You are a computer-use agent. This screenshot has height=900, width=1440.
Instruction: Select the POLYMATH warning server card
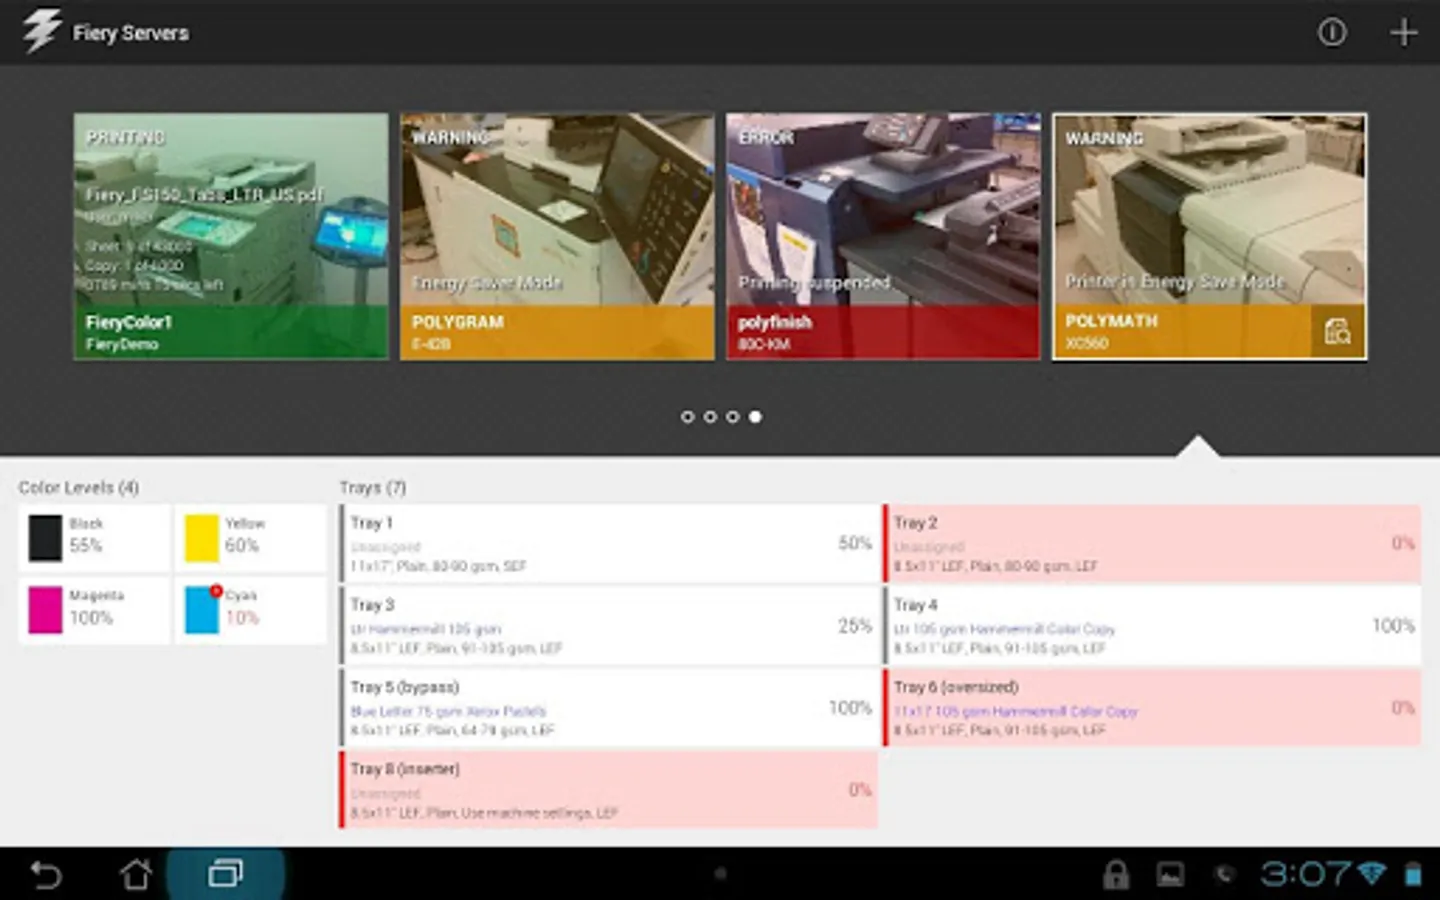[1209, 236]
